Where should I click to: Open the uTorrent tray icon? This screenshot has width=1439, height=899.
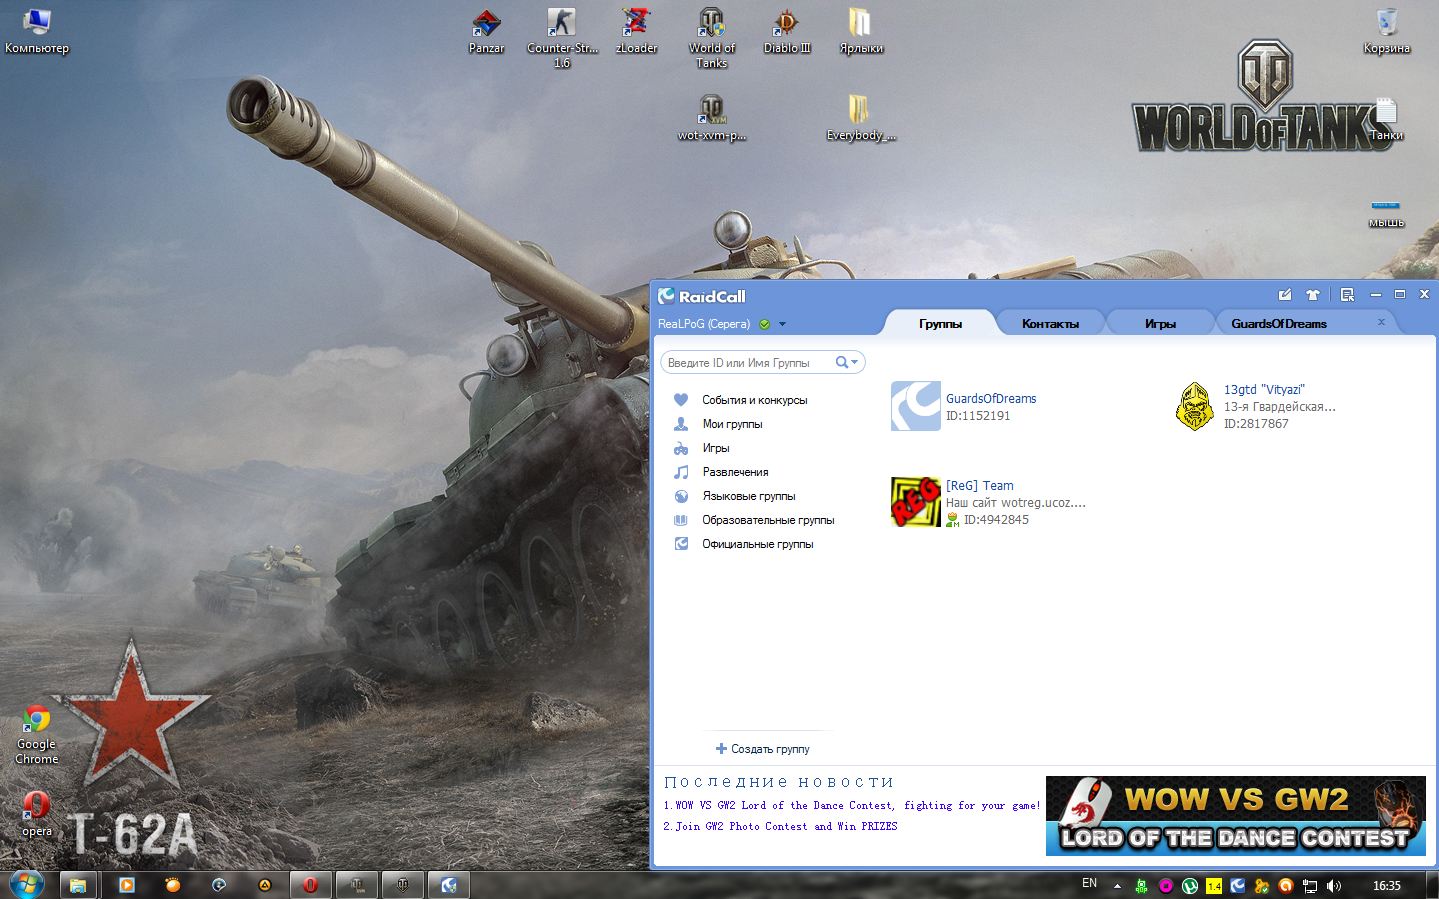pyautogui.click(x=1190, y=885)
